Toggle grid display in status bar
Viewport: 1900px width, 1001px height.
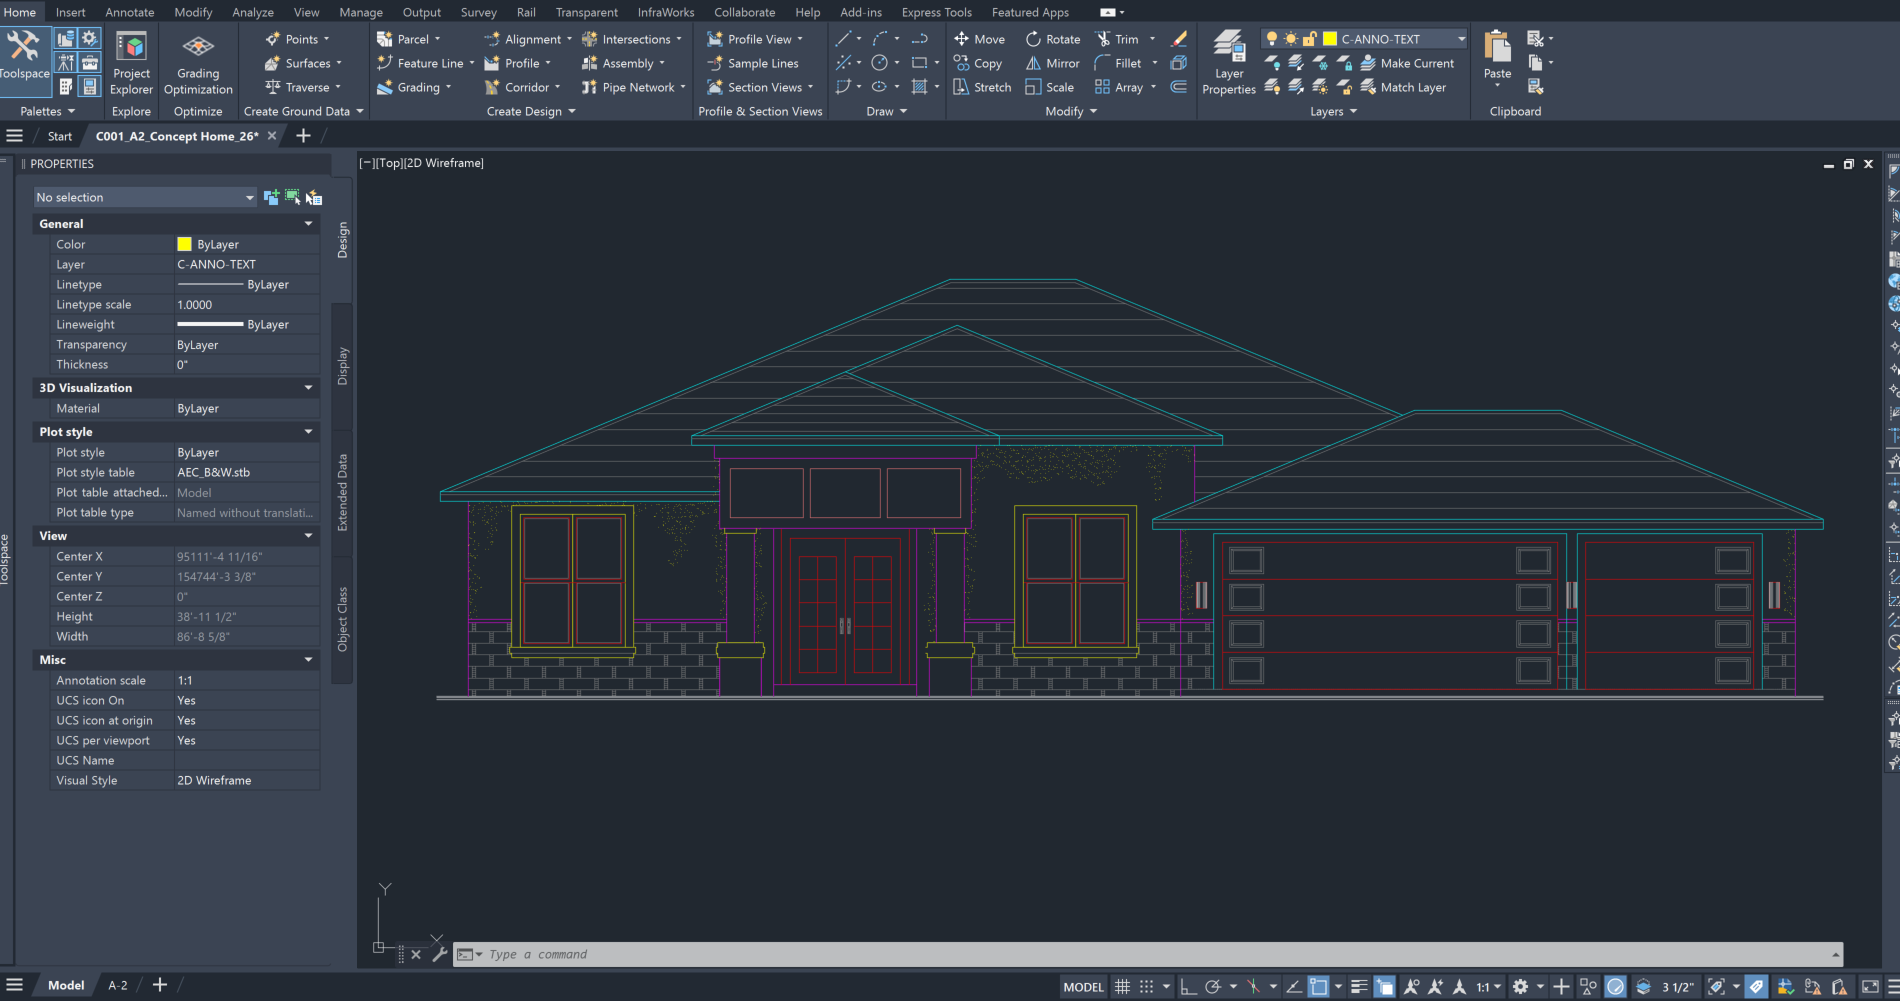click(1122, 987)
